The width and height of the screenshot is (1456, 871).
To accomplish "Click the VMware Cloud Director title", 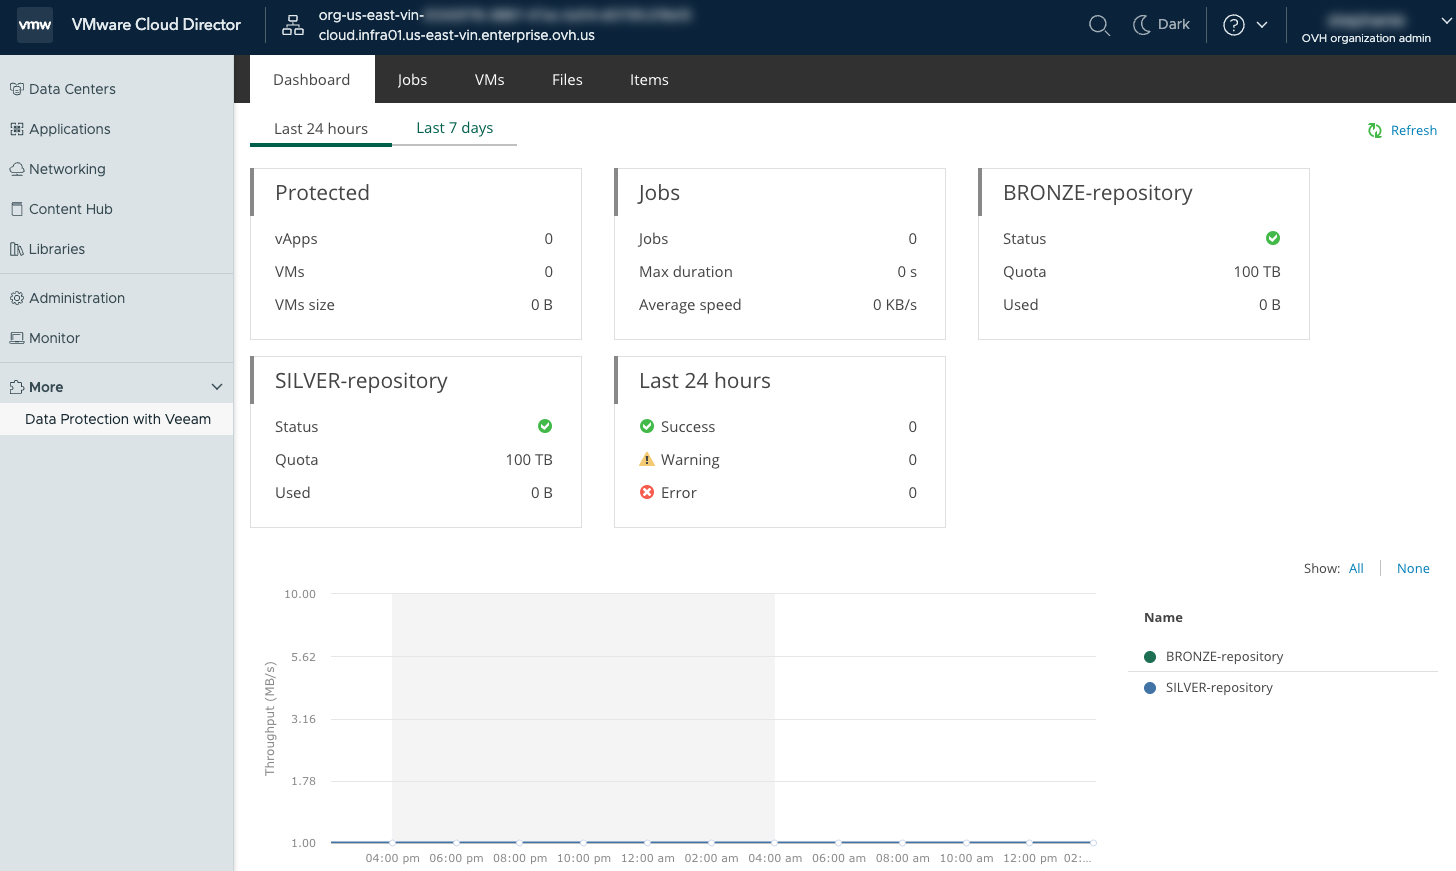I will click(156, 25).
